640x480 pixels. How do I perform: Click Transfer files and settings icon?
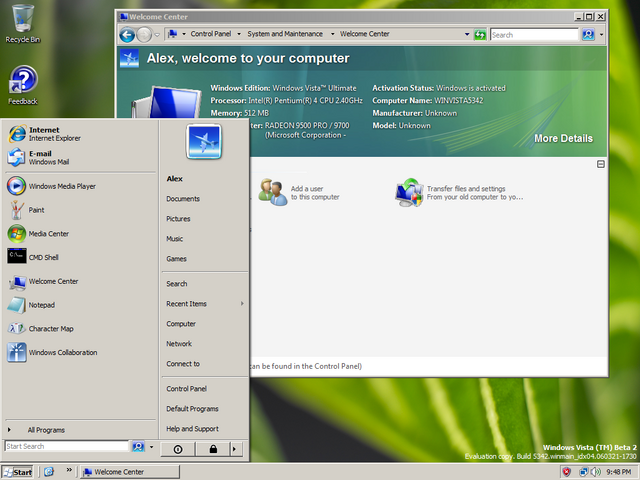pos(409,193)
